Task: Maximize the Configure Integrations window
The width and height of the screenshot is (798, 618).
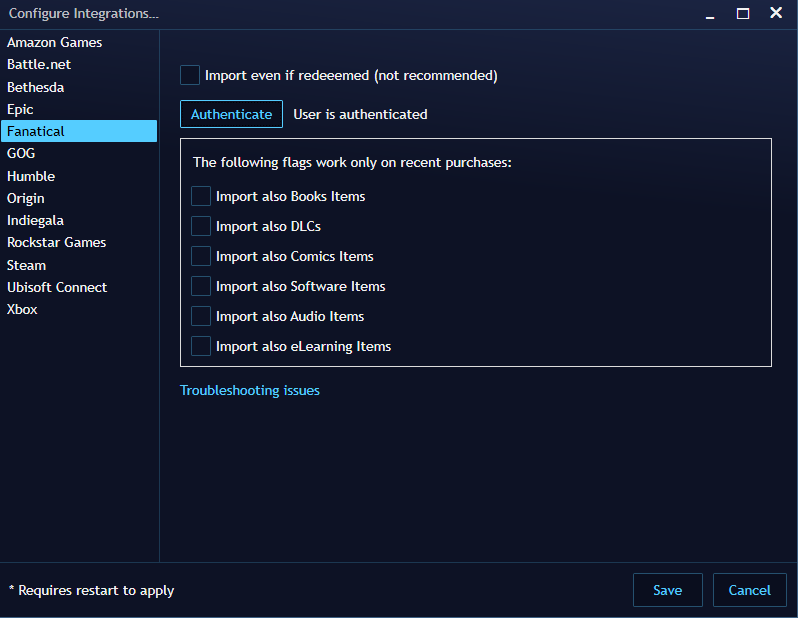Action: click(x=743, y=13)
